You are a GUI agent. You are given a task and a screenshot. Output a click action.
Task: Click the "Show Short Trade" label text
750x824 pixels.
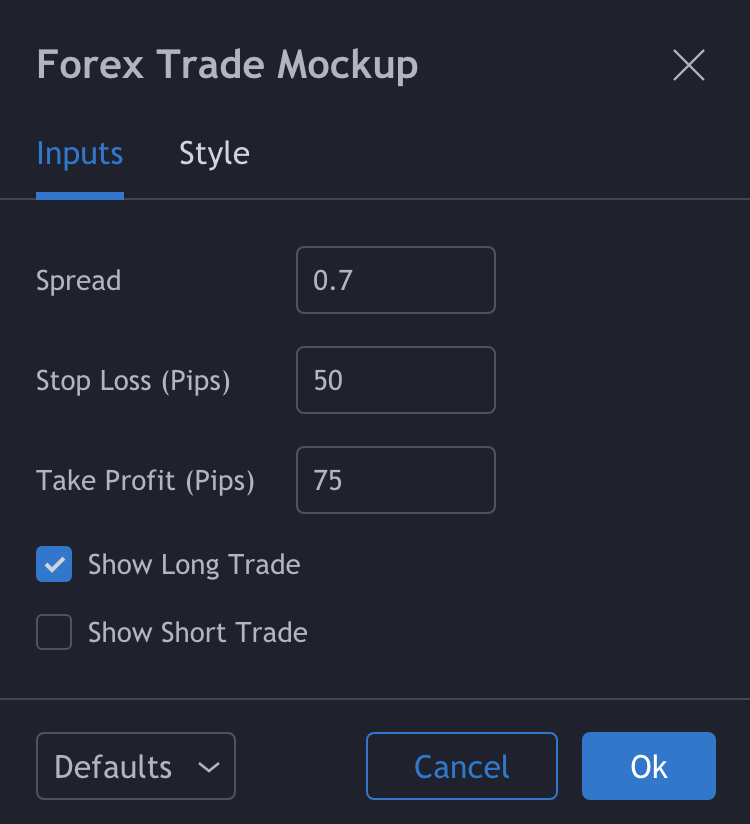click(x=197, y=632)
